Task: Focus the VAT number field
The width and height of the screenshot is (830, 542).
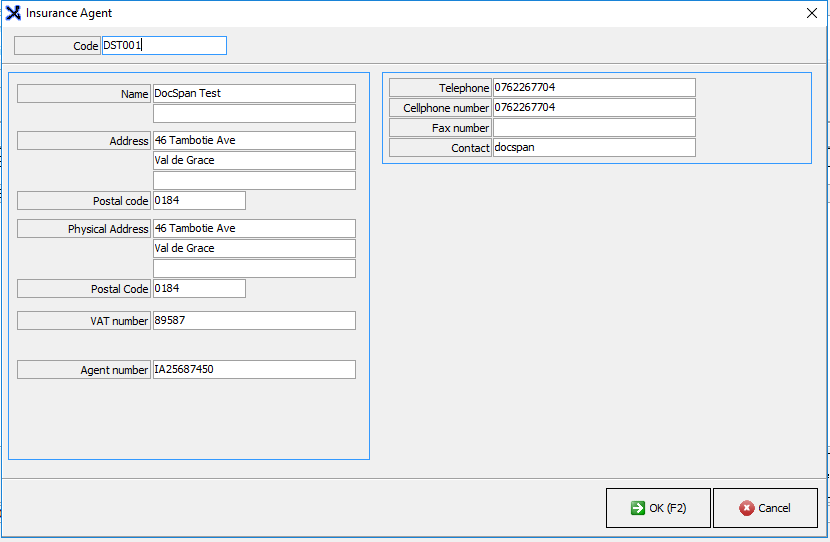Action: click(x=254, y=321)
